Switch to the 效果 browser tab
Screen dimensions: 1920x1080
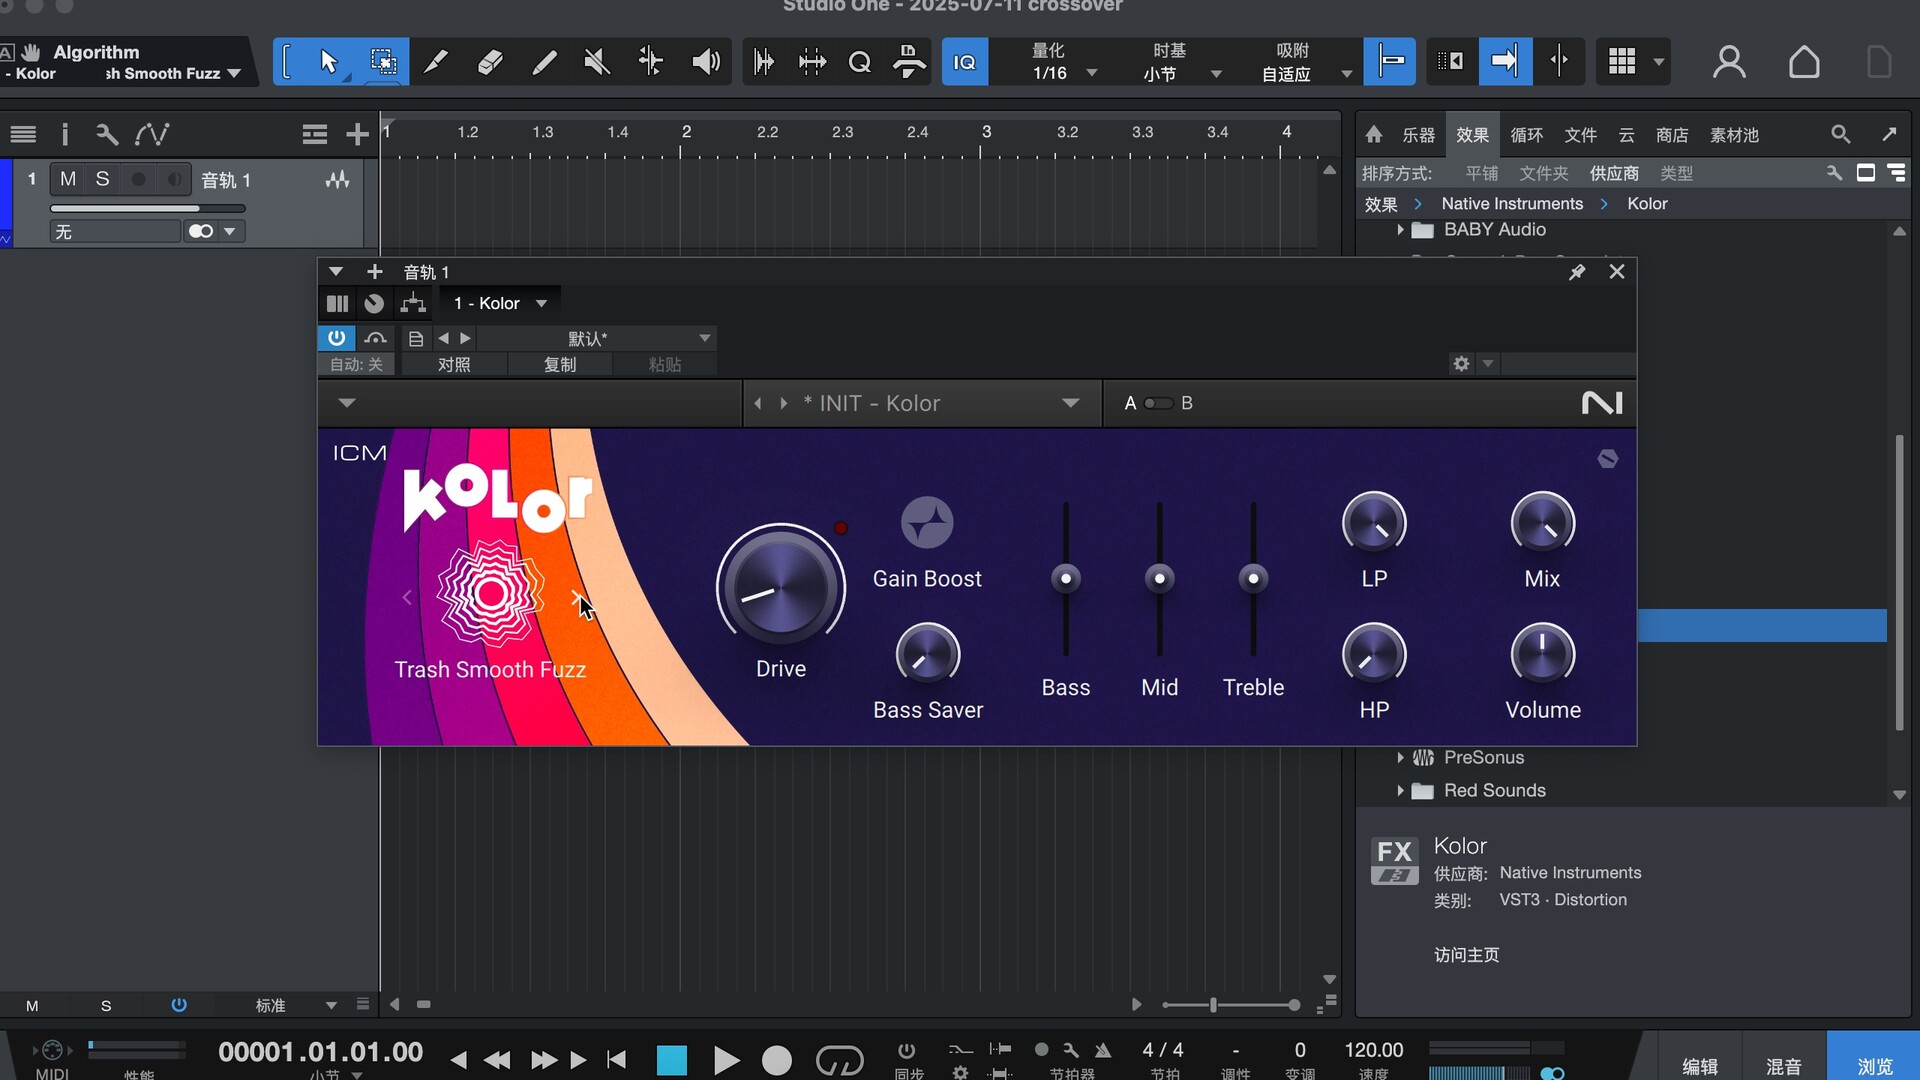1472,135
